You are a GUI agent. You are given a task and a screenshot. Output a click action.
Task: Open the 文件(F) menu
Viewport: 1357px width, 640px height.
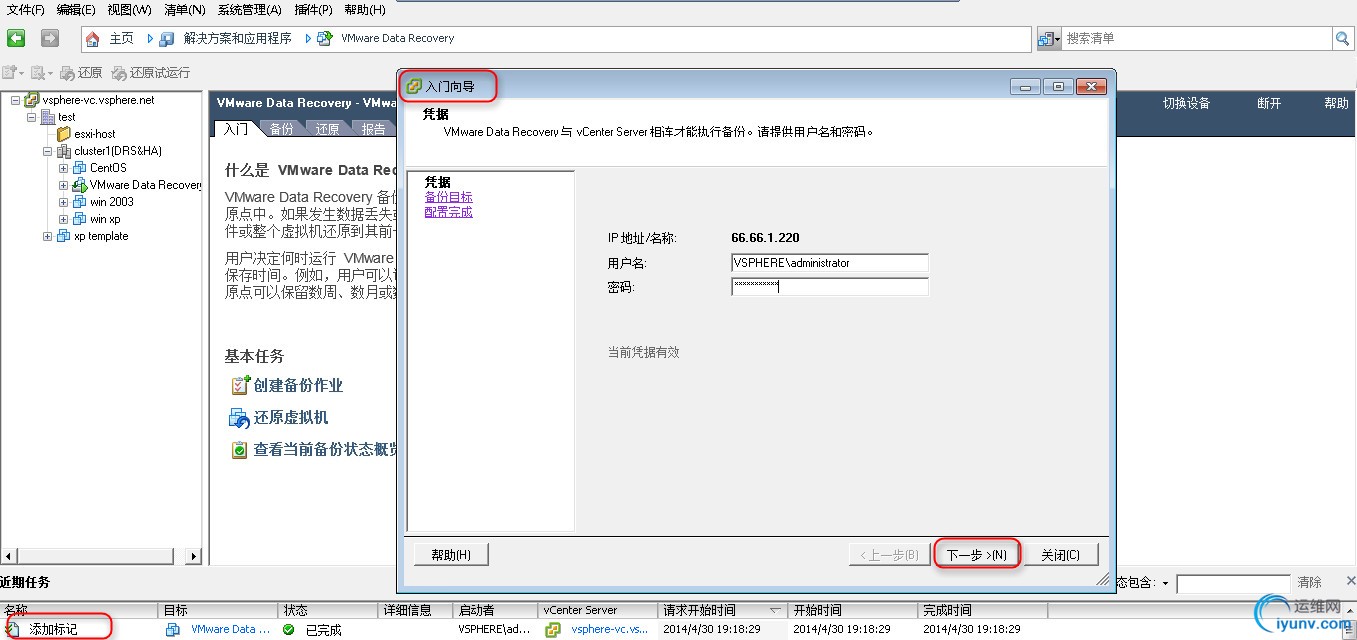tap(26, 10)
